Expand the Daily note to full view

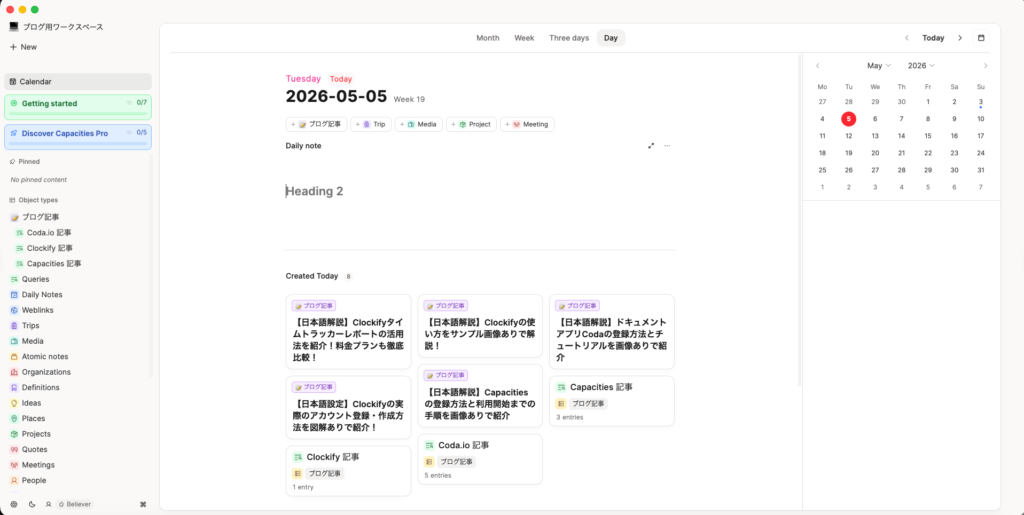click(651, 146)
